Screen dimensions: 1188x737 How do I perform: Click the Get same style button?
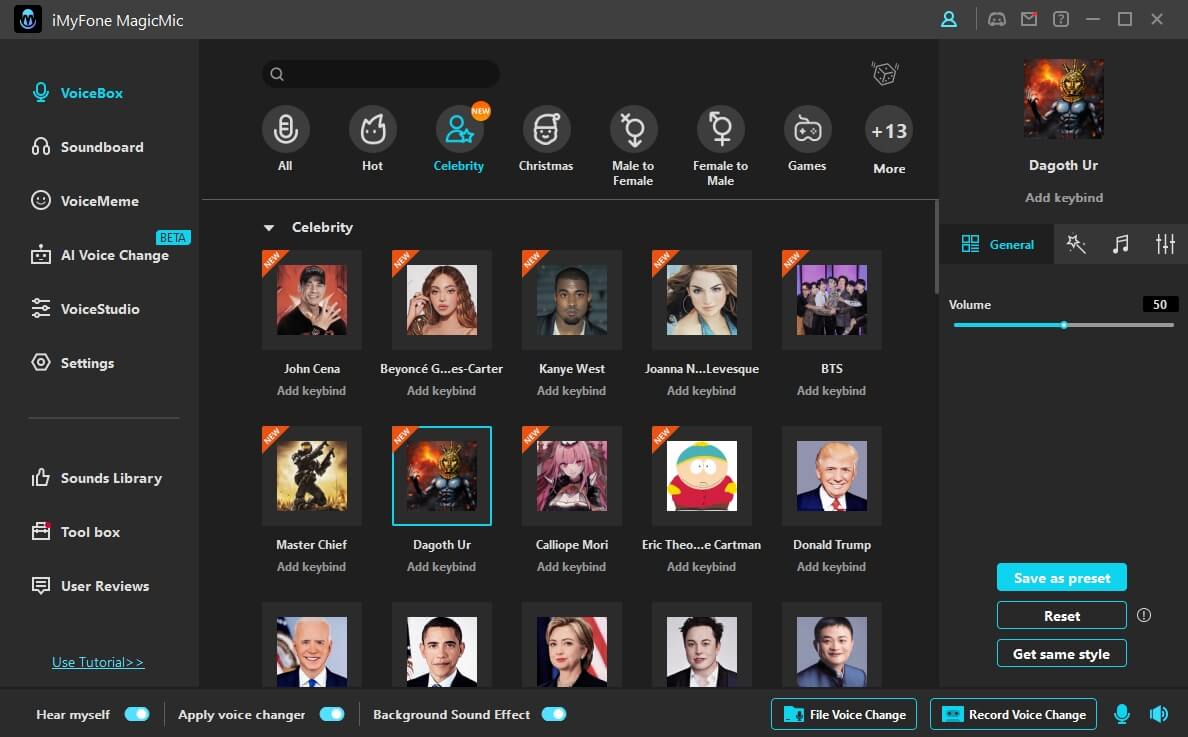[x=1061, y=653]
